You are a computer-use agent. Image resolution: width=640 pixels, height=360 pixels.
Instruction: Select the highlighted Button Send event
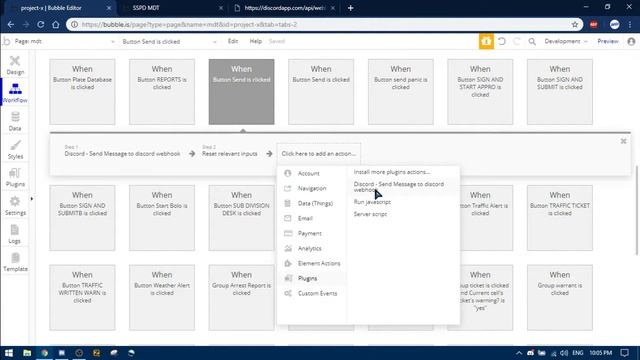[242, 92]
